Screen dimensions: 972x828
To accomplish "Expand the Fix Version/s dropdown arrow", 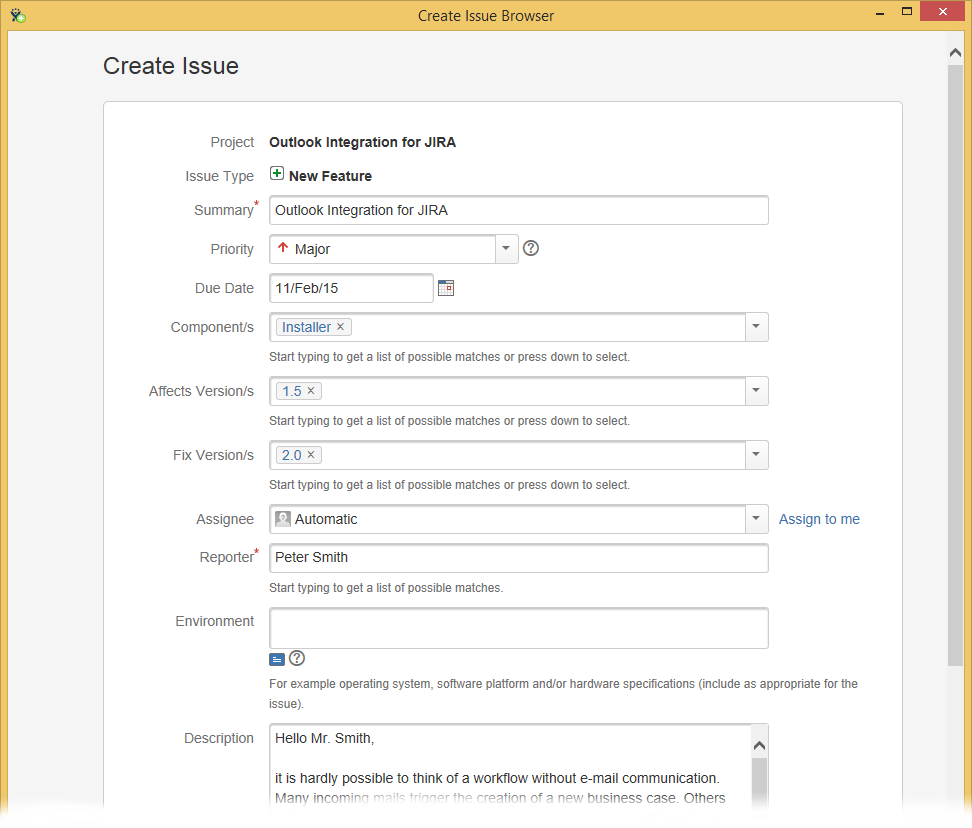I will (x=756, y=455).
